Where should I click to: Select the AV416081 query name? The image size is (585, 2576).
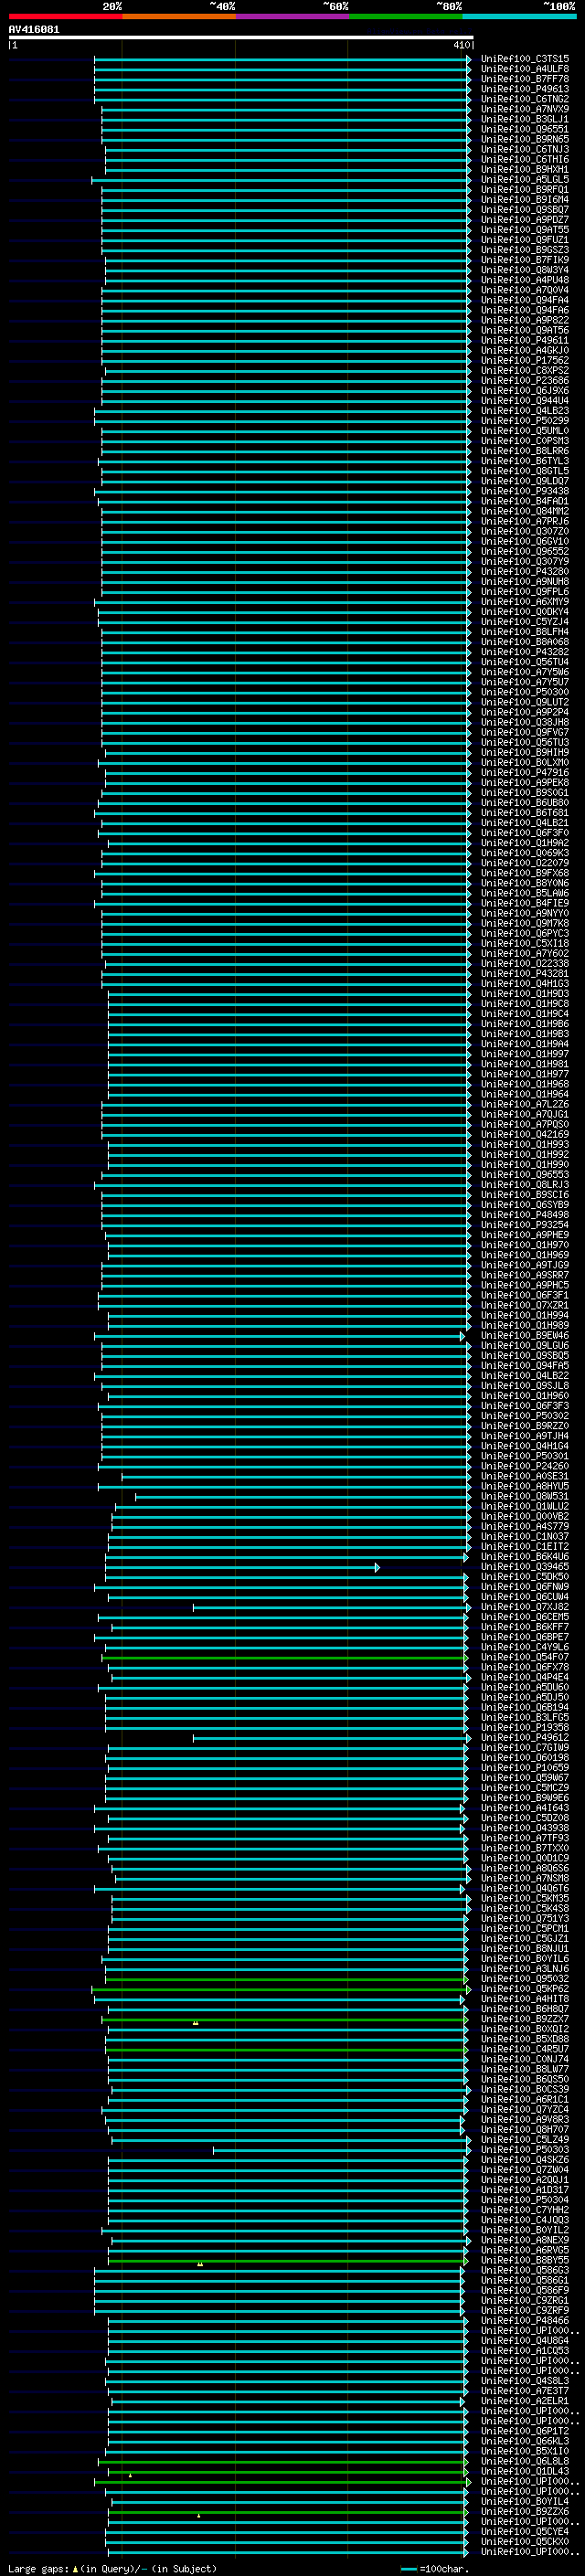(x=34, y=30)
